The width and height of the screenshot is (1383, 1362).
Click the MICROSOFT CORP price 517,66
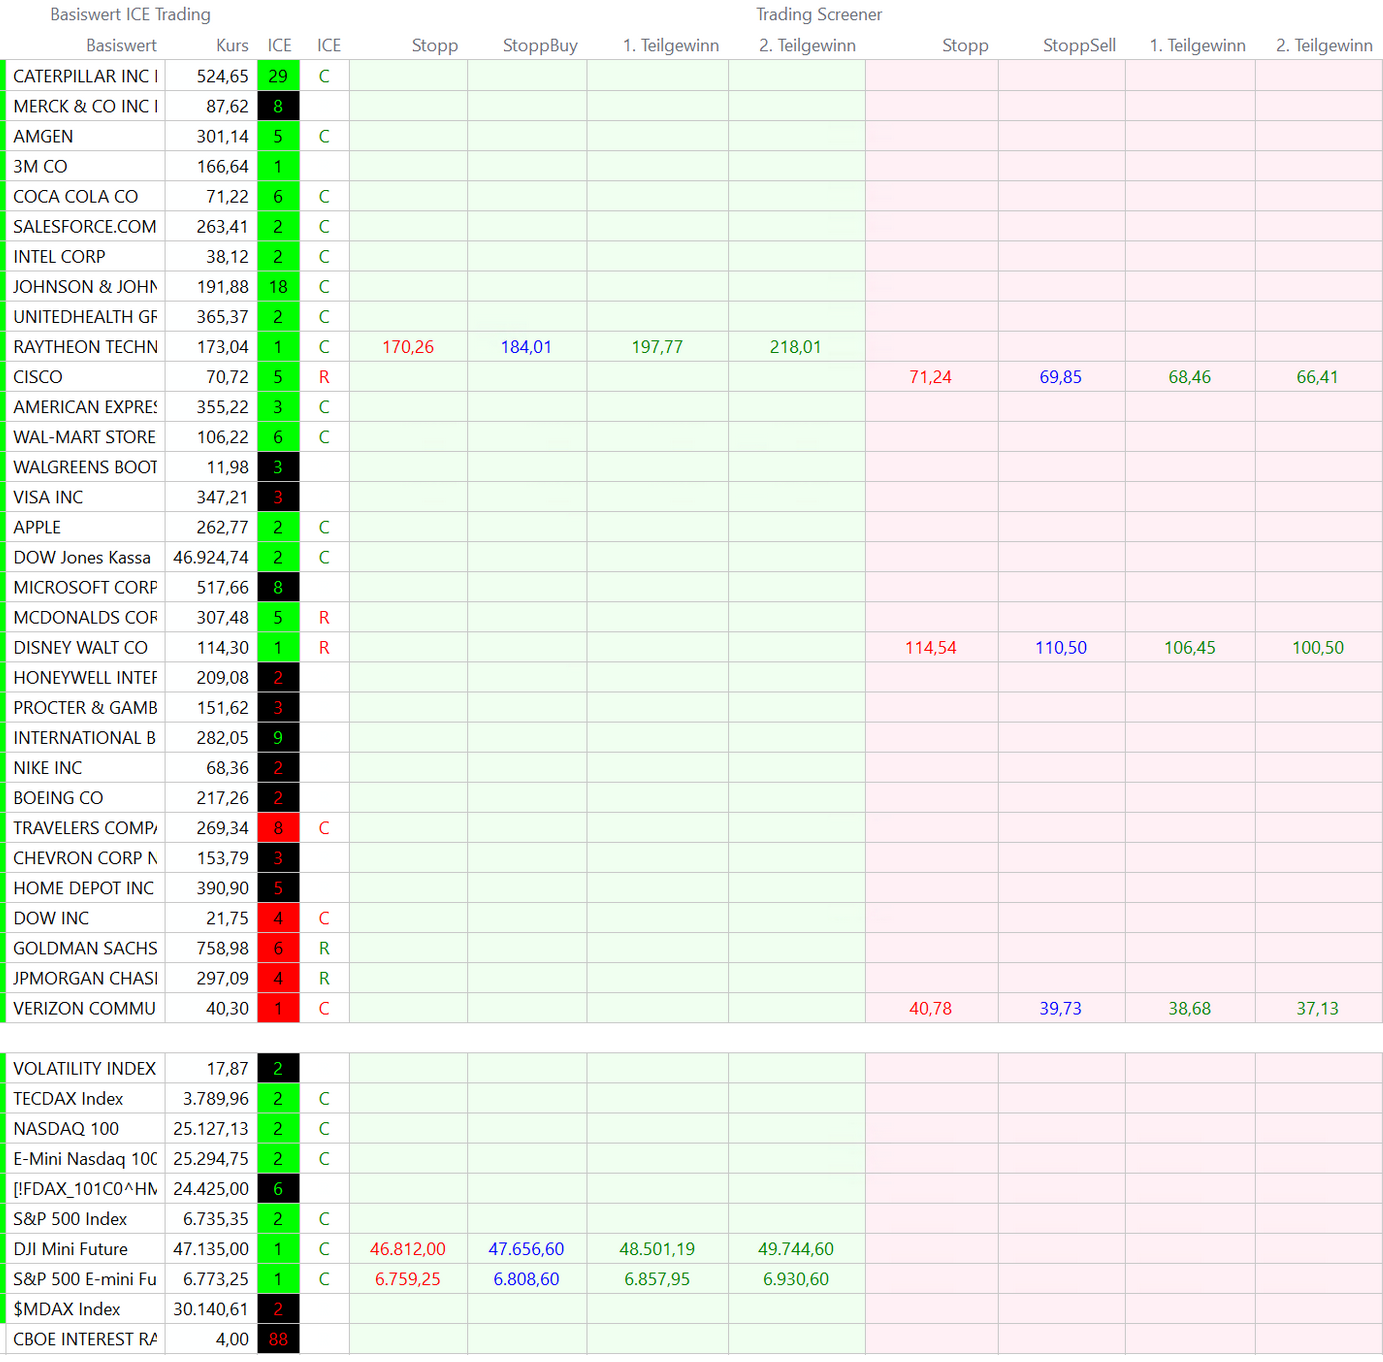tap(222, 588)
